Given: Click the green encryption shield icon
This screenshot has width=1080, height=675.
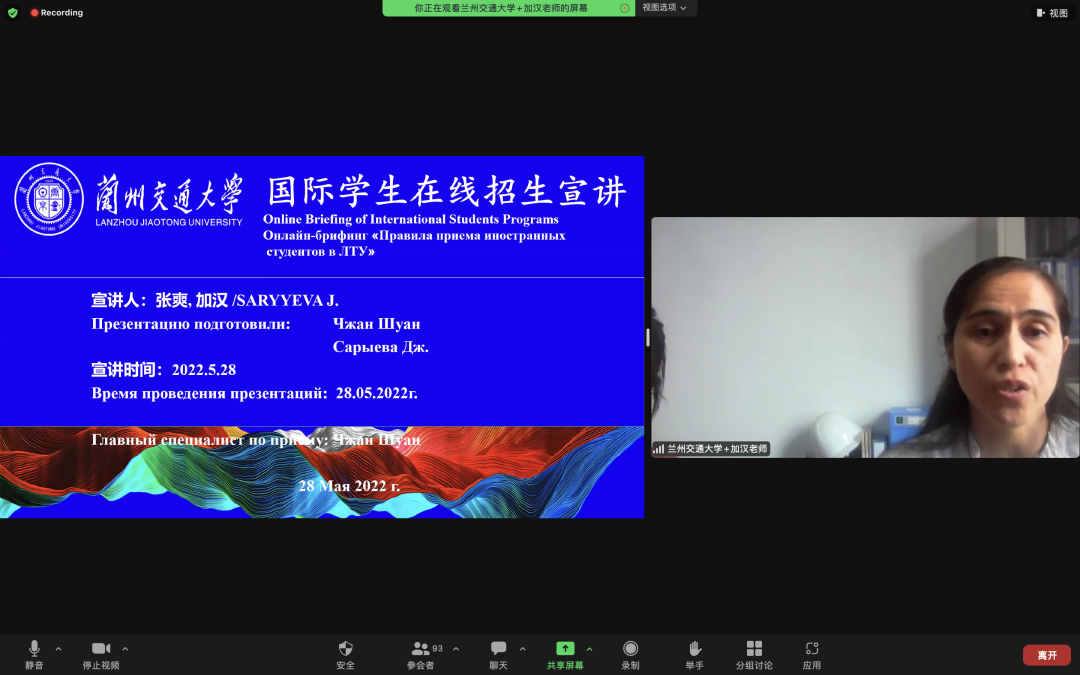Looking at the screenshot, I should [x=12, y=12].
